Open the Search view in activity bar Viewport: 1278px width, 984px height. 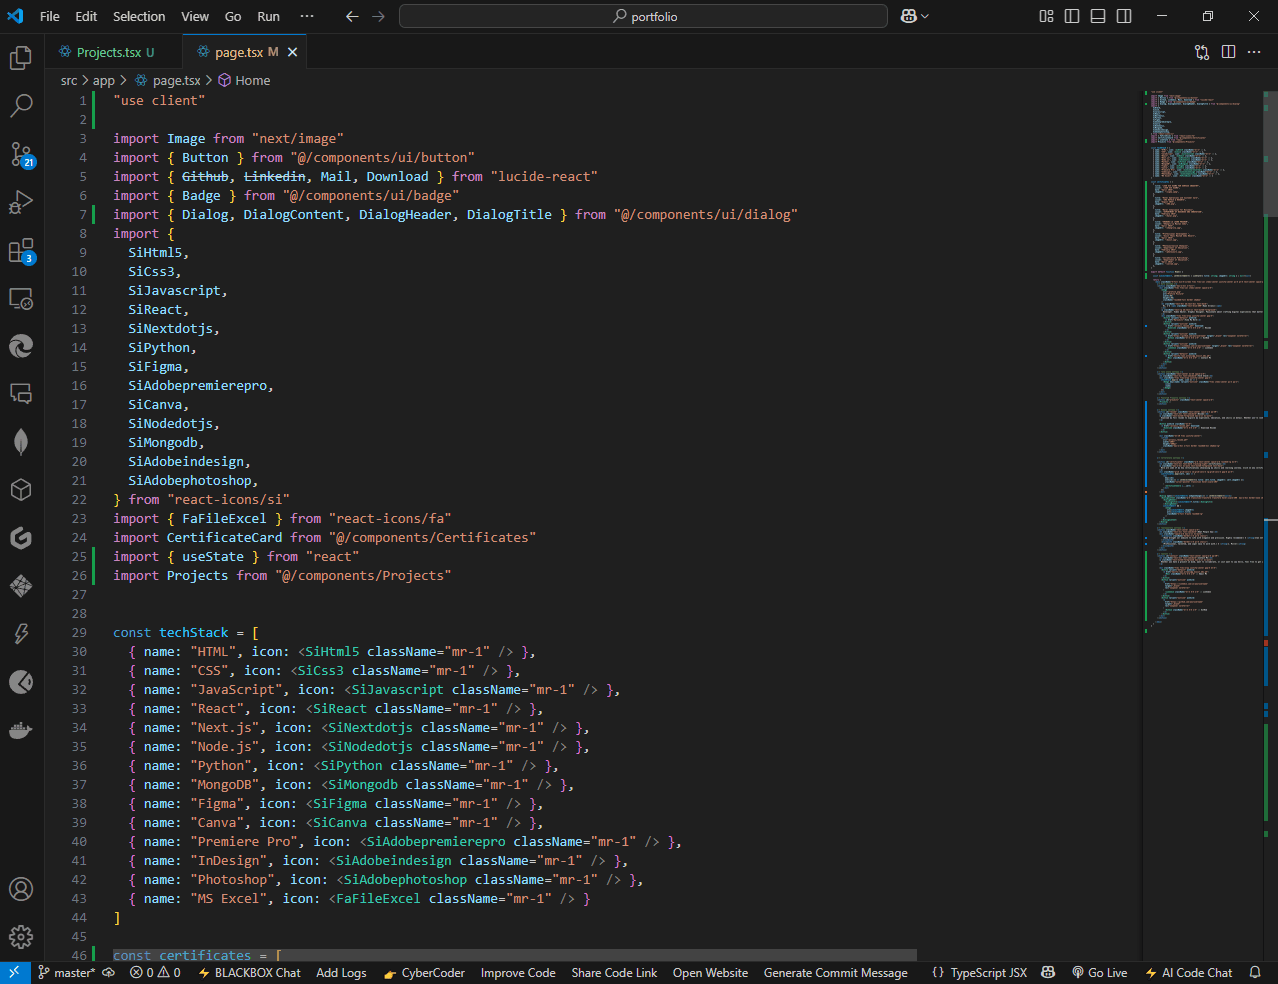21,105
